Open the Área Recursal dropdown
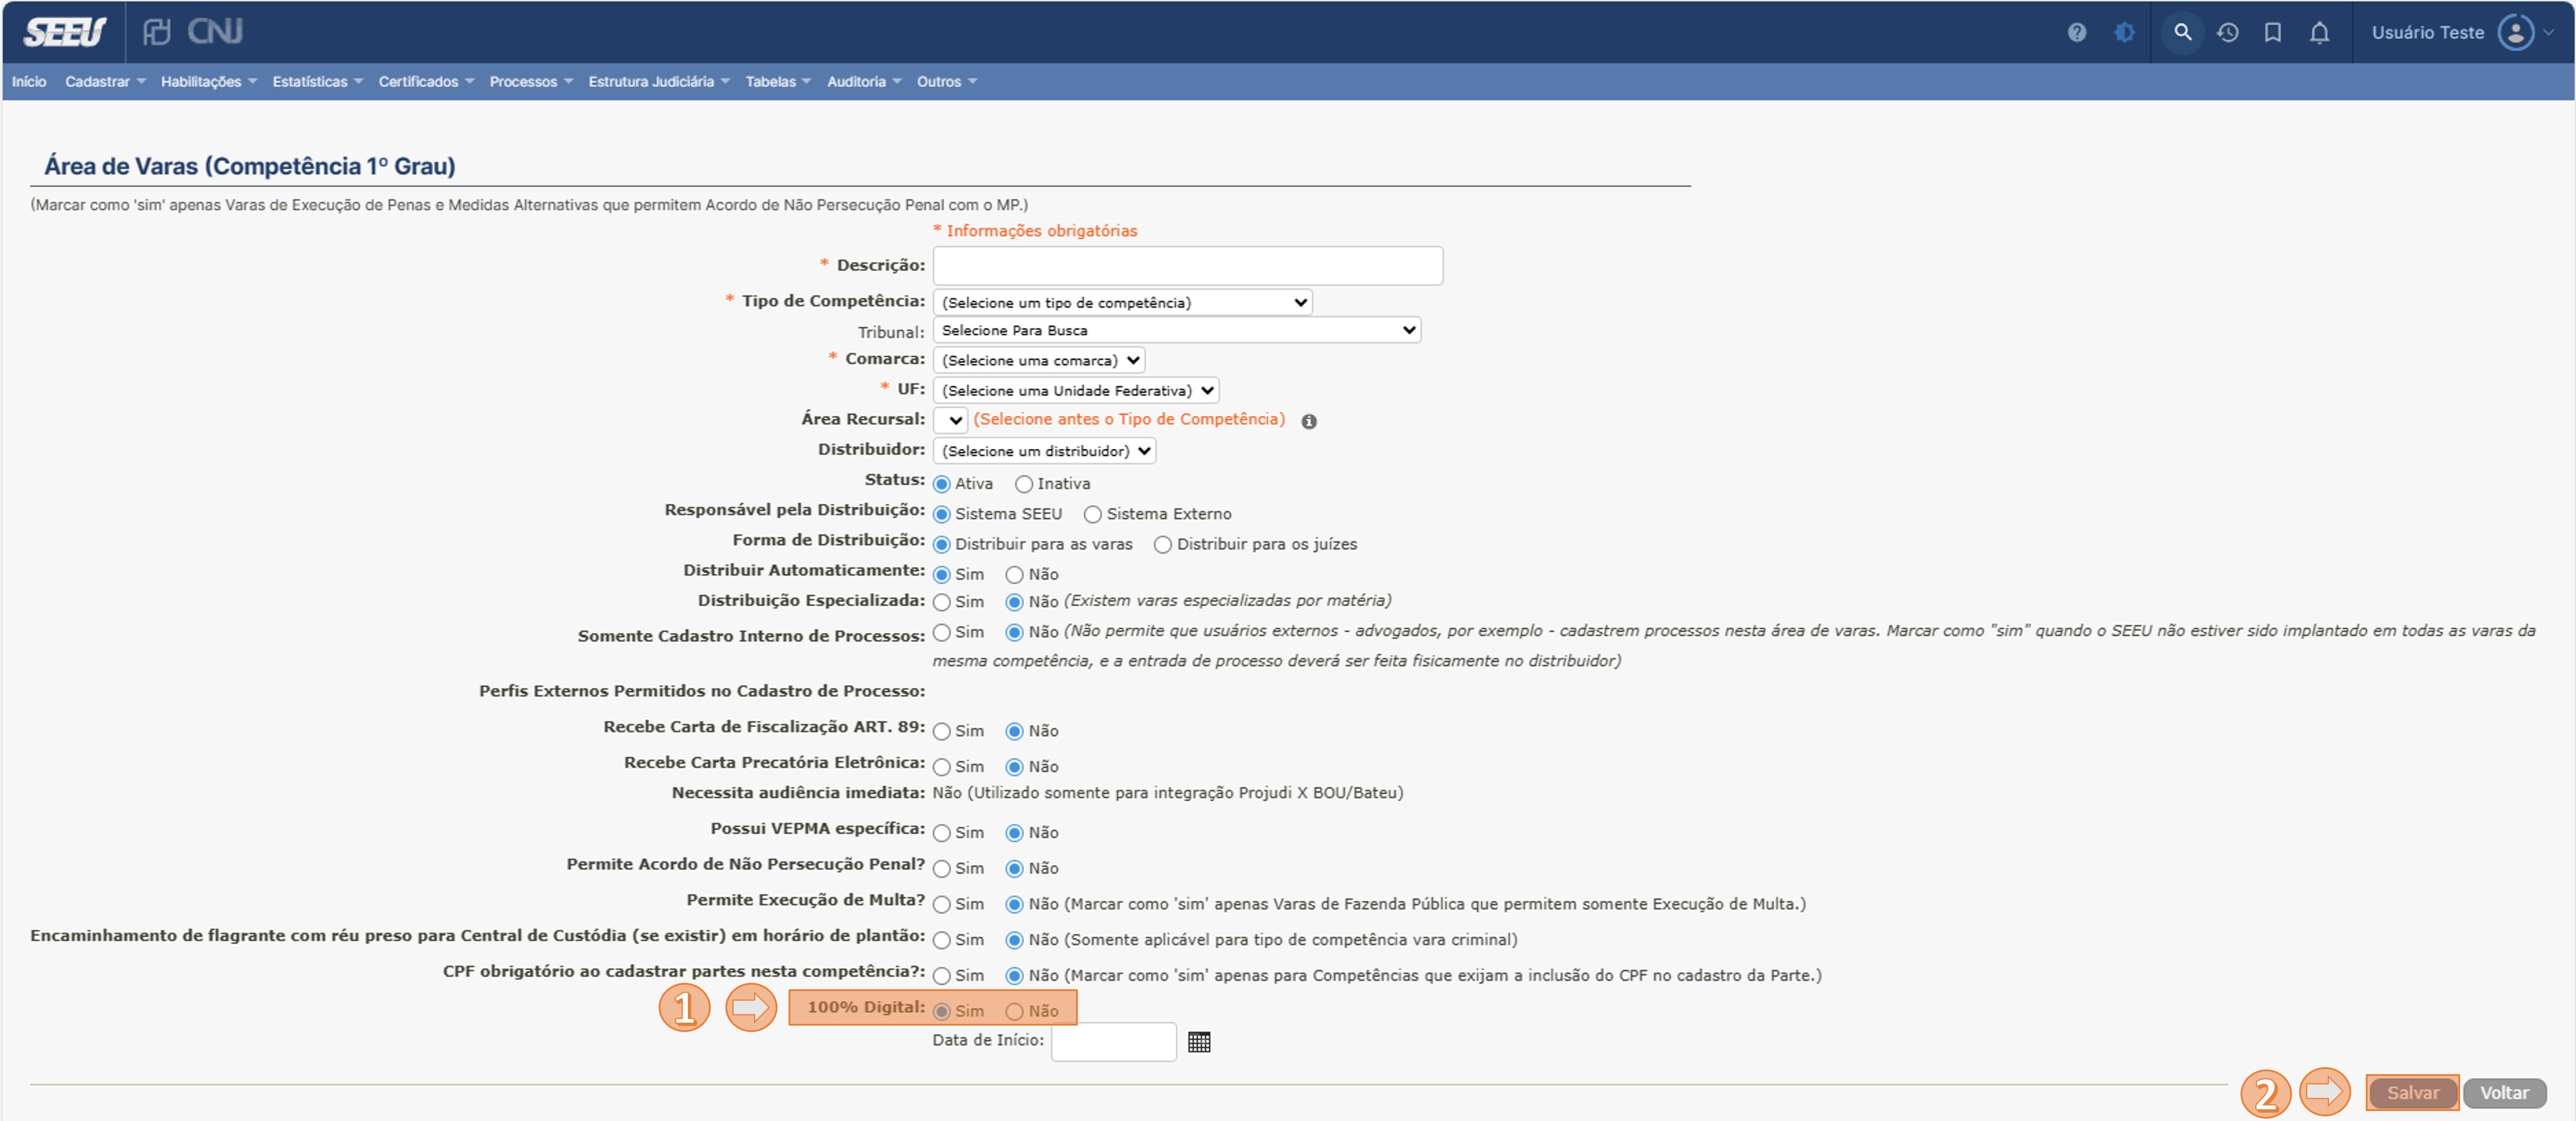The height and width of the screenshot is (1121, 2576). click(950, 420)
